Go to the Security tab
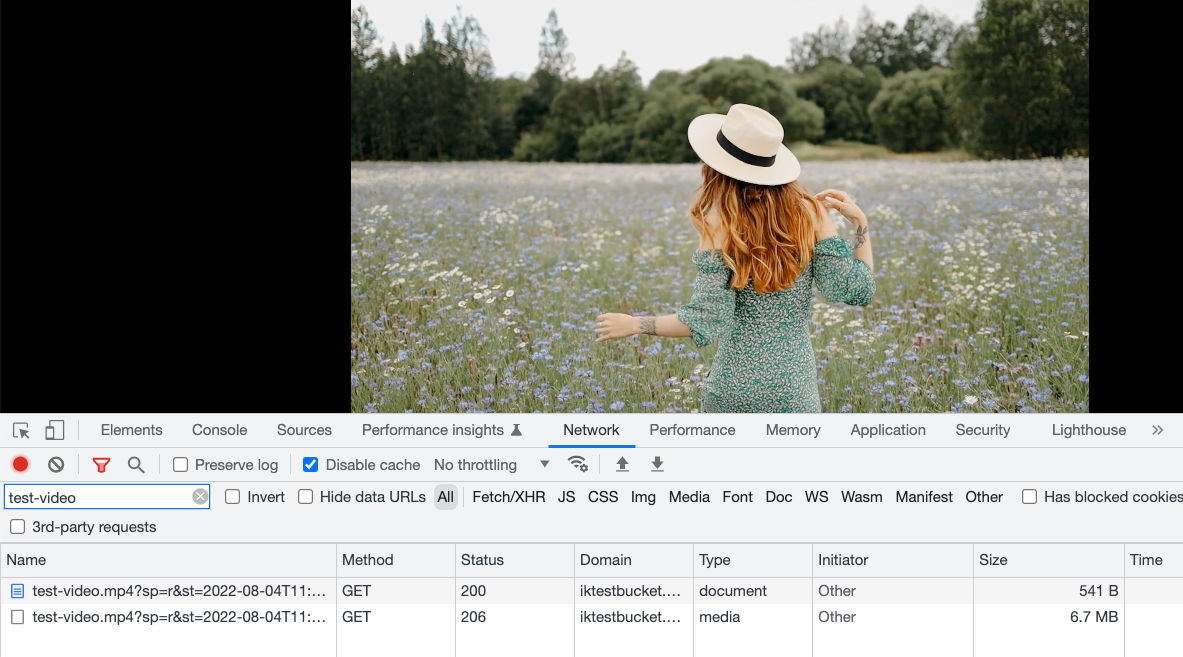 [982, 430]
